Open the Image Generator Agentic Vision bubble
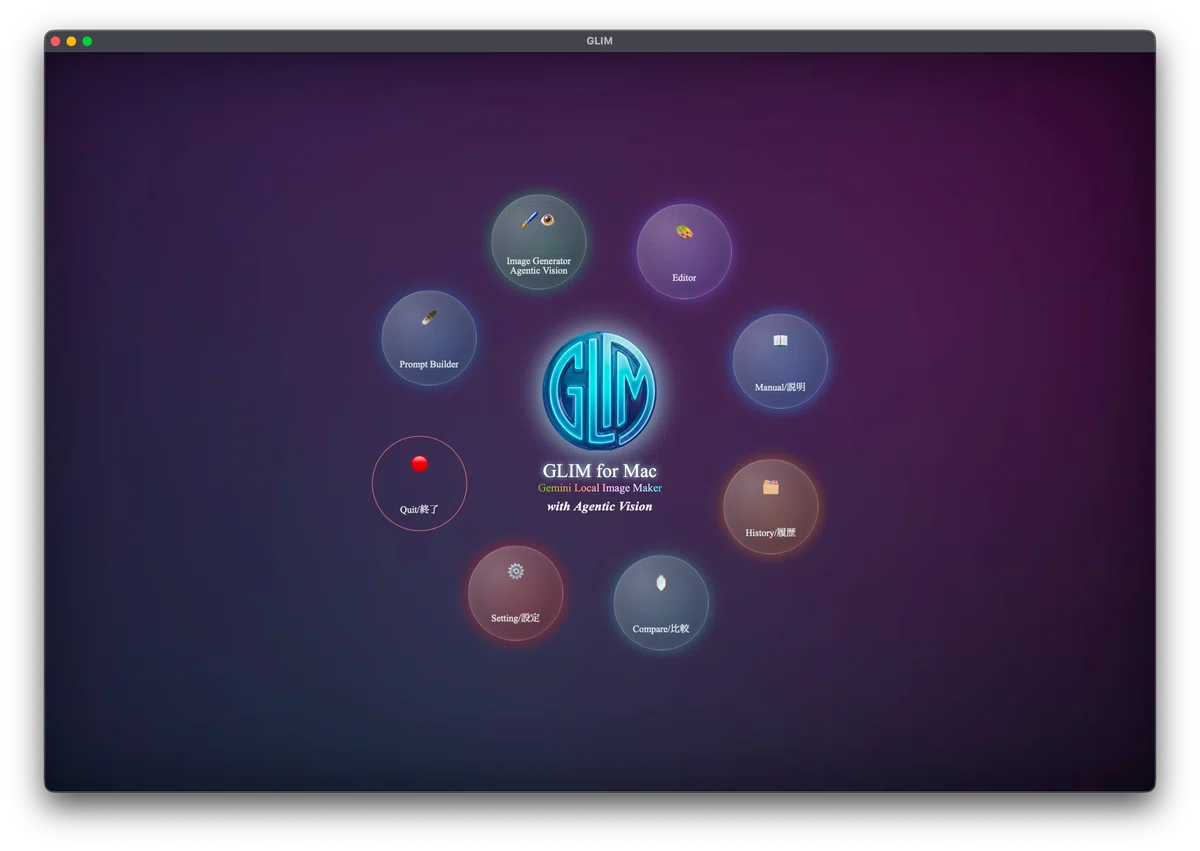 coord(538,242)
